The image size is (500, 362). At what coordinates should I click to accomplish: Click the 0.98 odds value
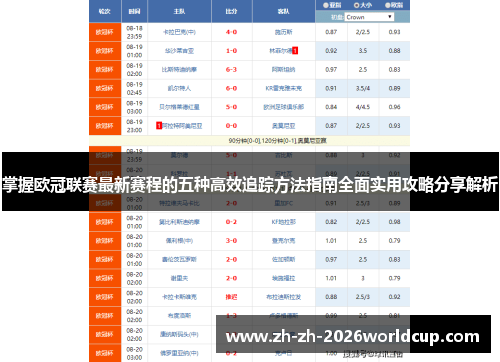click(394, 222)
